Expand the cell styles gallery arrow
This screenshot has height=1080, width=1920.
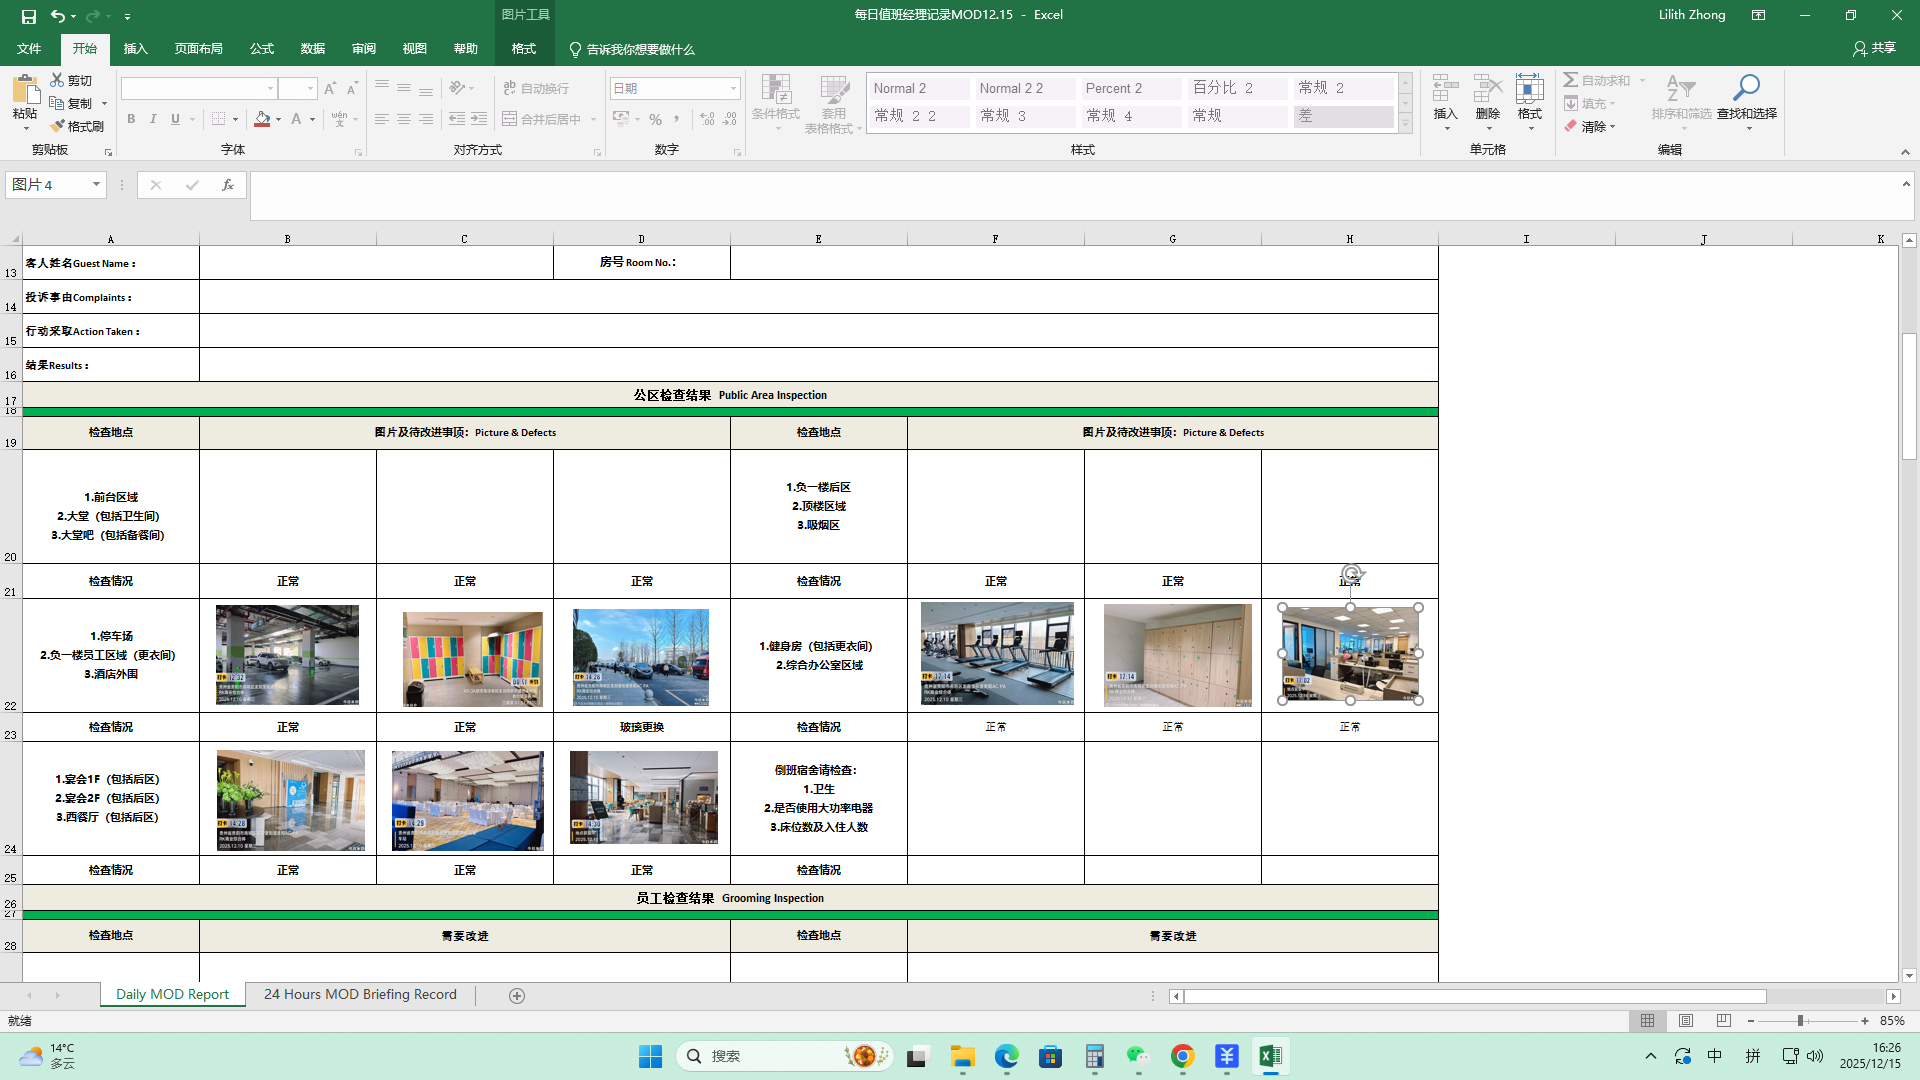1405,124
